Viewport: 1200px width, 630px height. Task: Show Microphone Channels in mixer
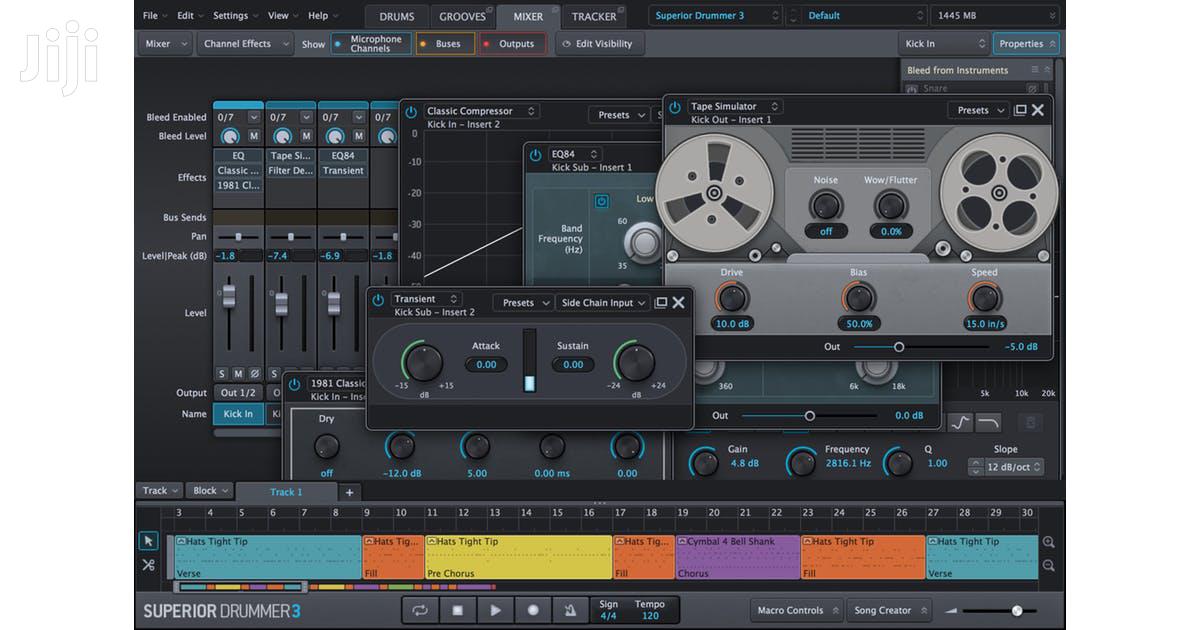371,44
